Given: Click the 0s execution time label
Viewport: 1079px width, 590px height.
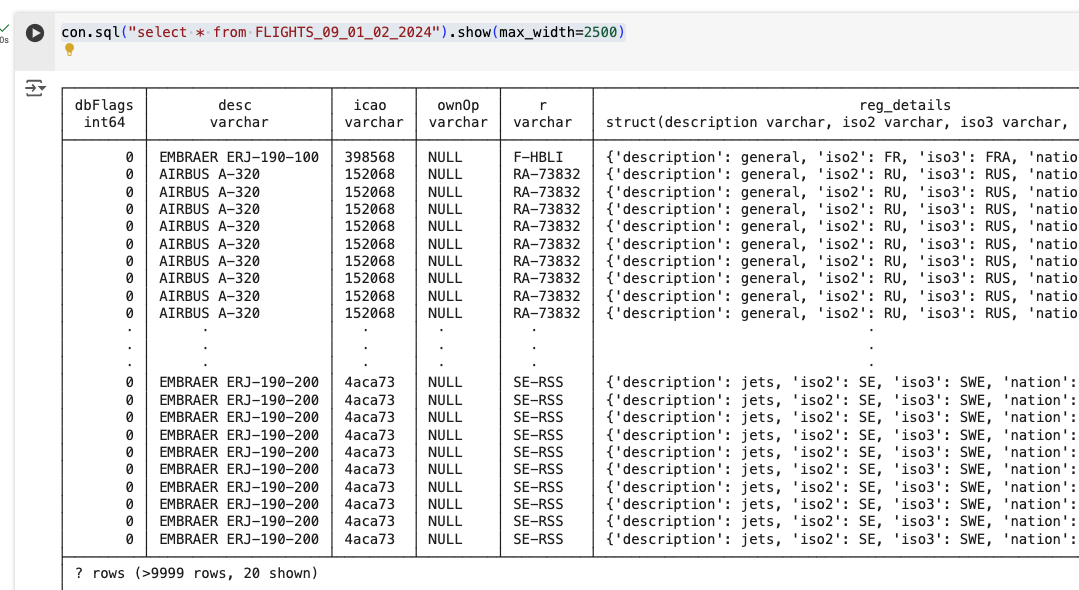Looking at the screenshot, I should pos(5,40).
